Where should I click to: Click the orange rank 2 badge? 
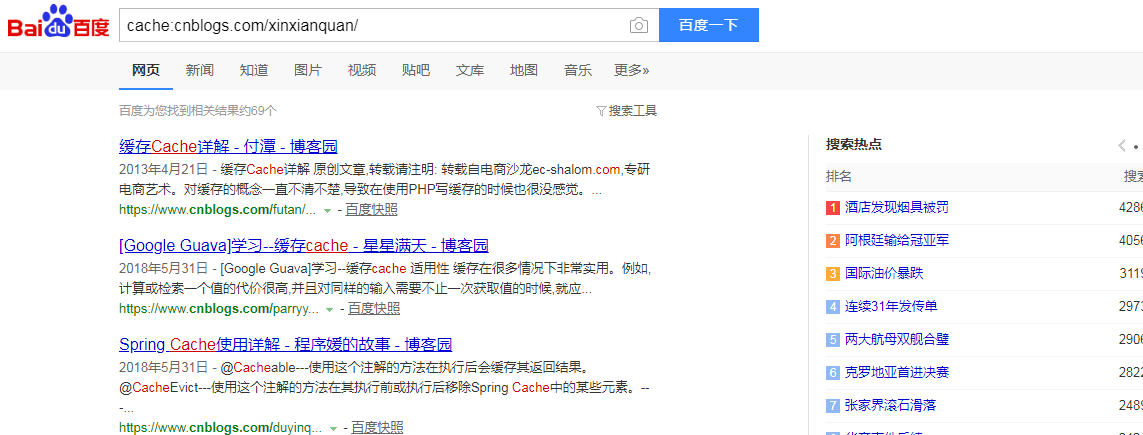[832, 241]
